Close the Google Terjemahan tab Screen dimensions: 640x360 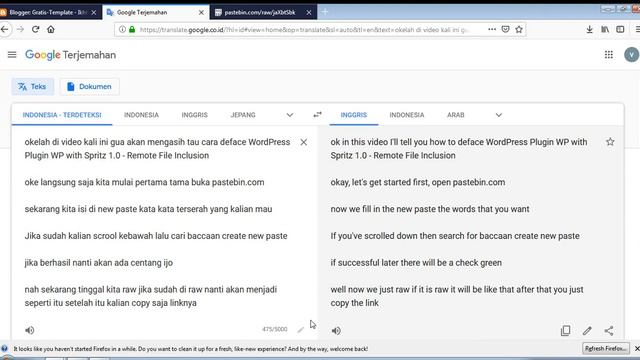pos(201,13)
